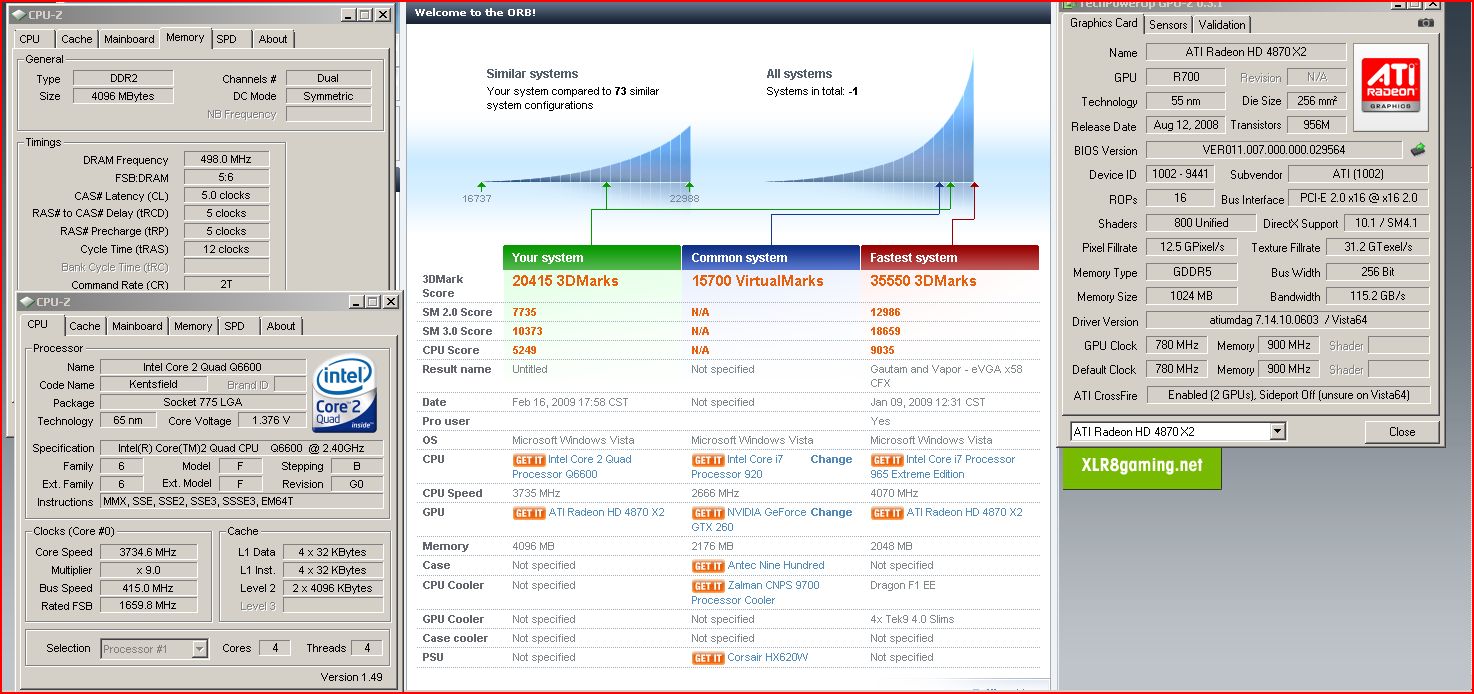This screenshot has height=694, width=1474.
Task: Click GET IT badge beside Corsair HX620W
Action: [x=708, y=658]
